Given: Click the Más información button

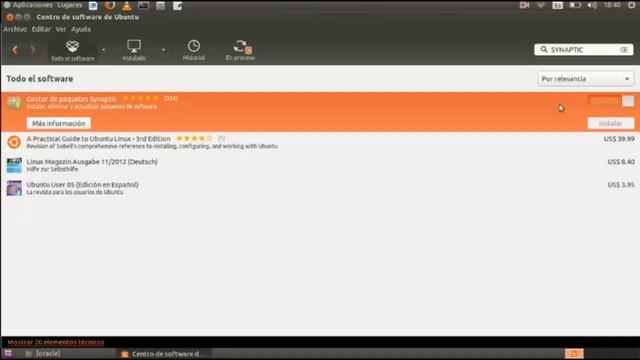Looking at the screenshot, I should pos(59,123).
